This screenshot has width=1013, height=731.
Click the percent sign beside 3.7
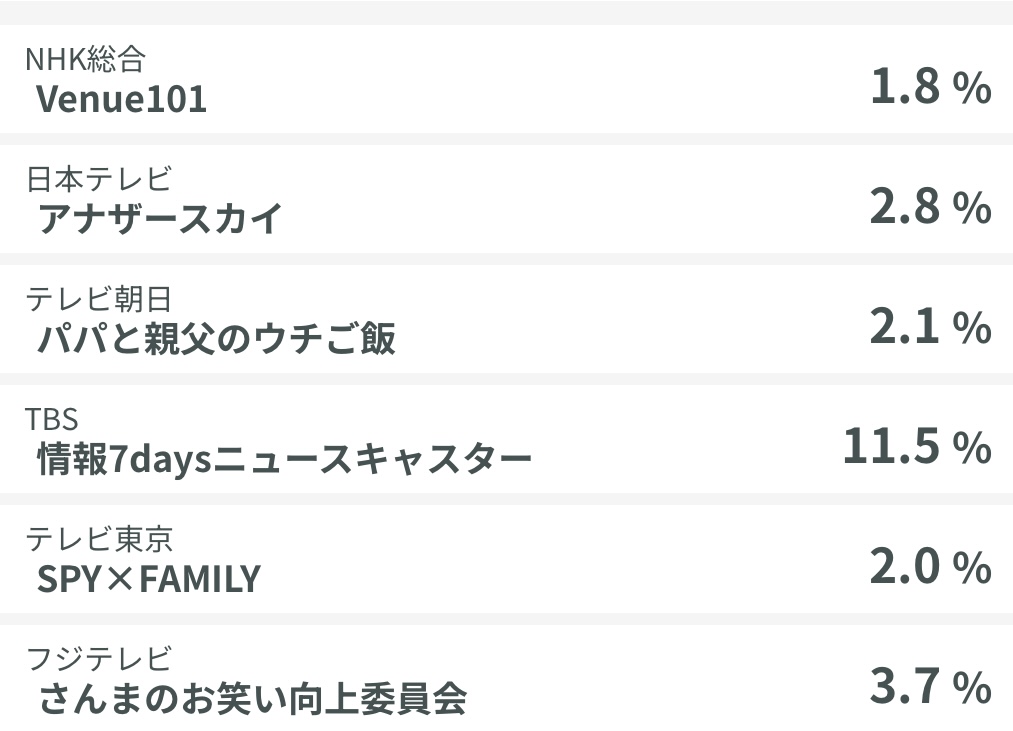[971, 690]
